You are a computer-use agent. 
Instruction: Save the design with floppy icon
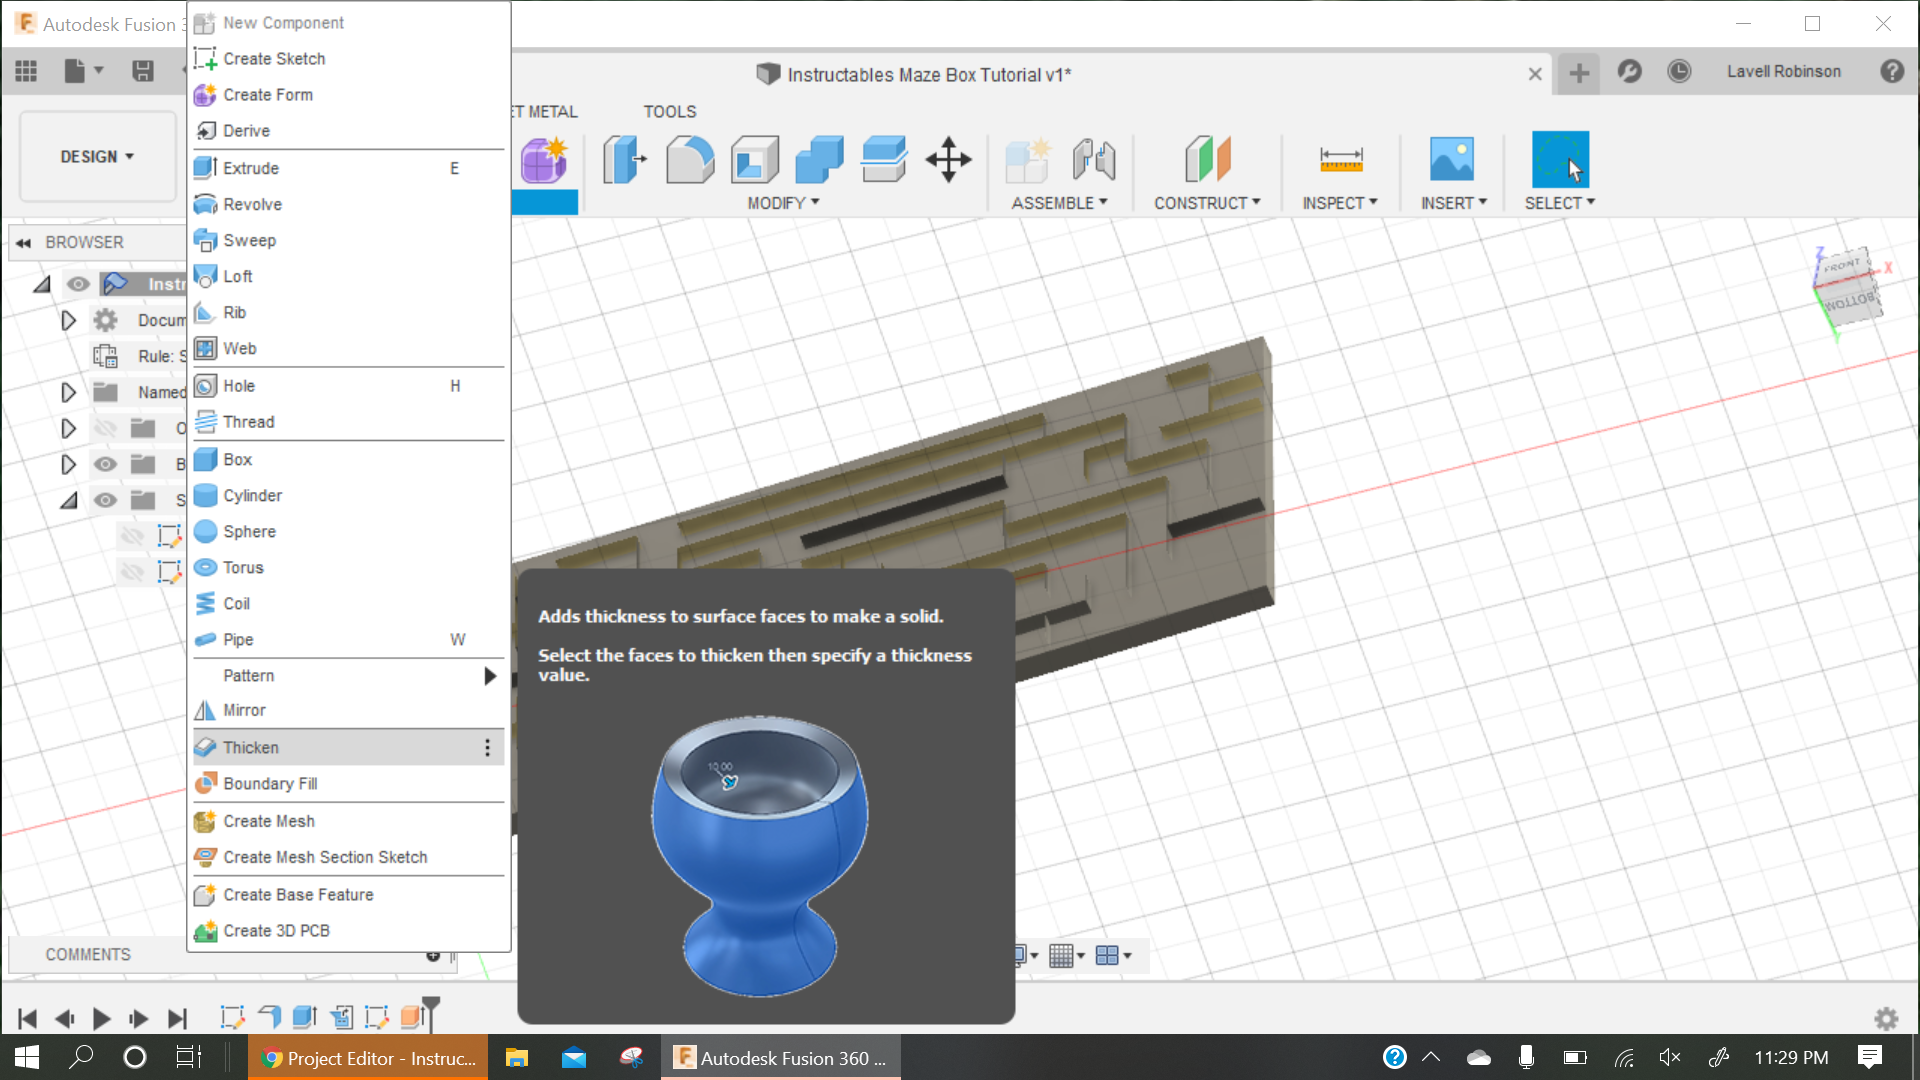pos(143,71)
